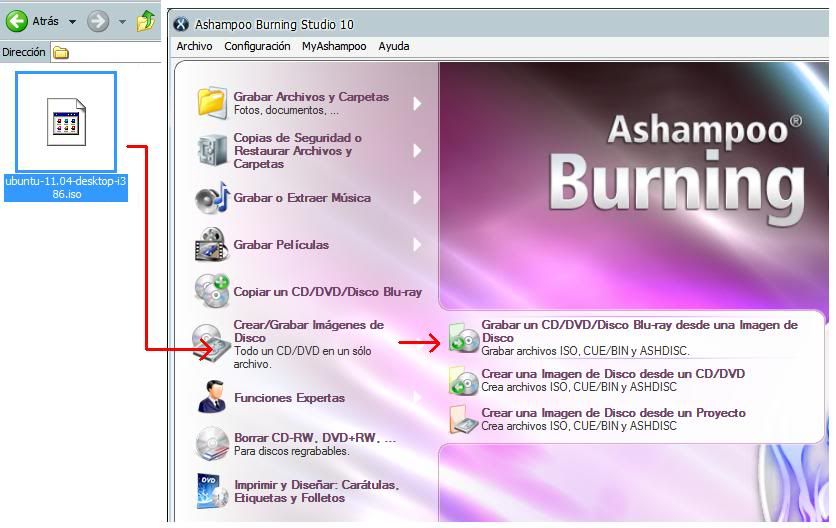Viewport: 836px width, 528px height.
Task: Click the safe icon for Copias de Seguridad
Action: tap(212, 150)
